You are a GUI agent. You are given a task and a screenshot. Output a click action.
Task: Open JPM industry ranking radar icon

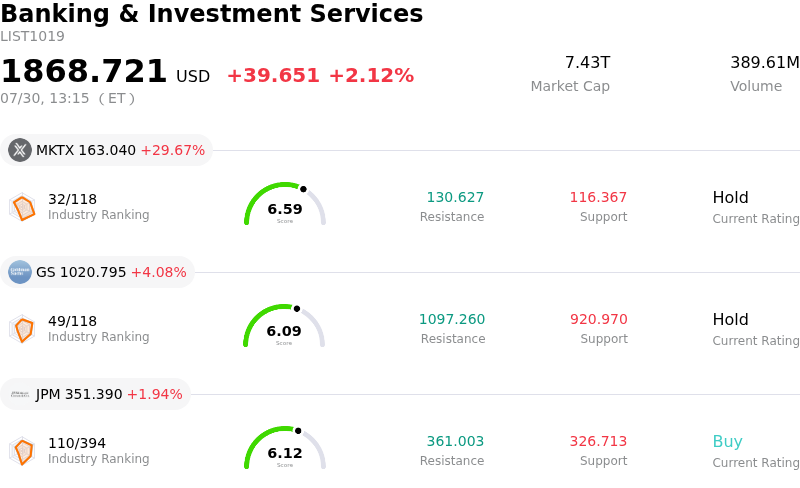pos(22,451)
